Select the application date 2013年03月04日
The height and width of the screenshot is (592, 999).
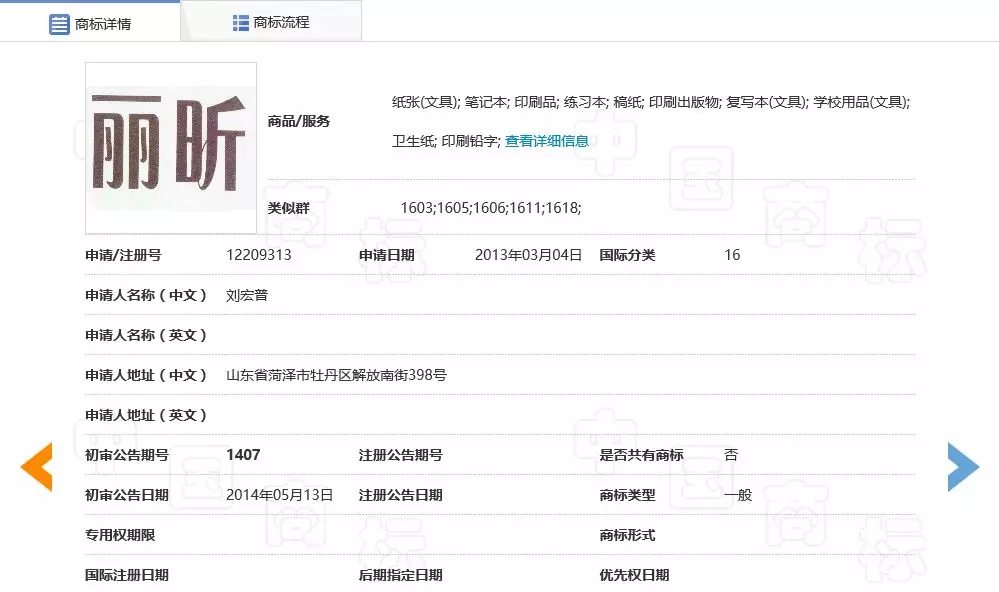[x=528, y=255]
